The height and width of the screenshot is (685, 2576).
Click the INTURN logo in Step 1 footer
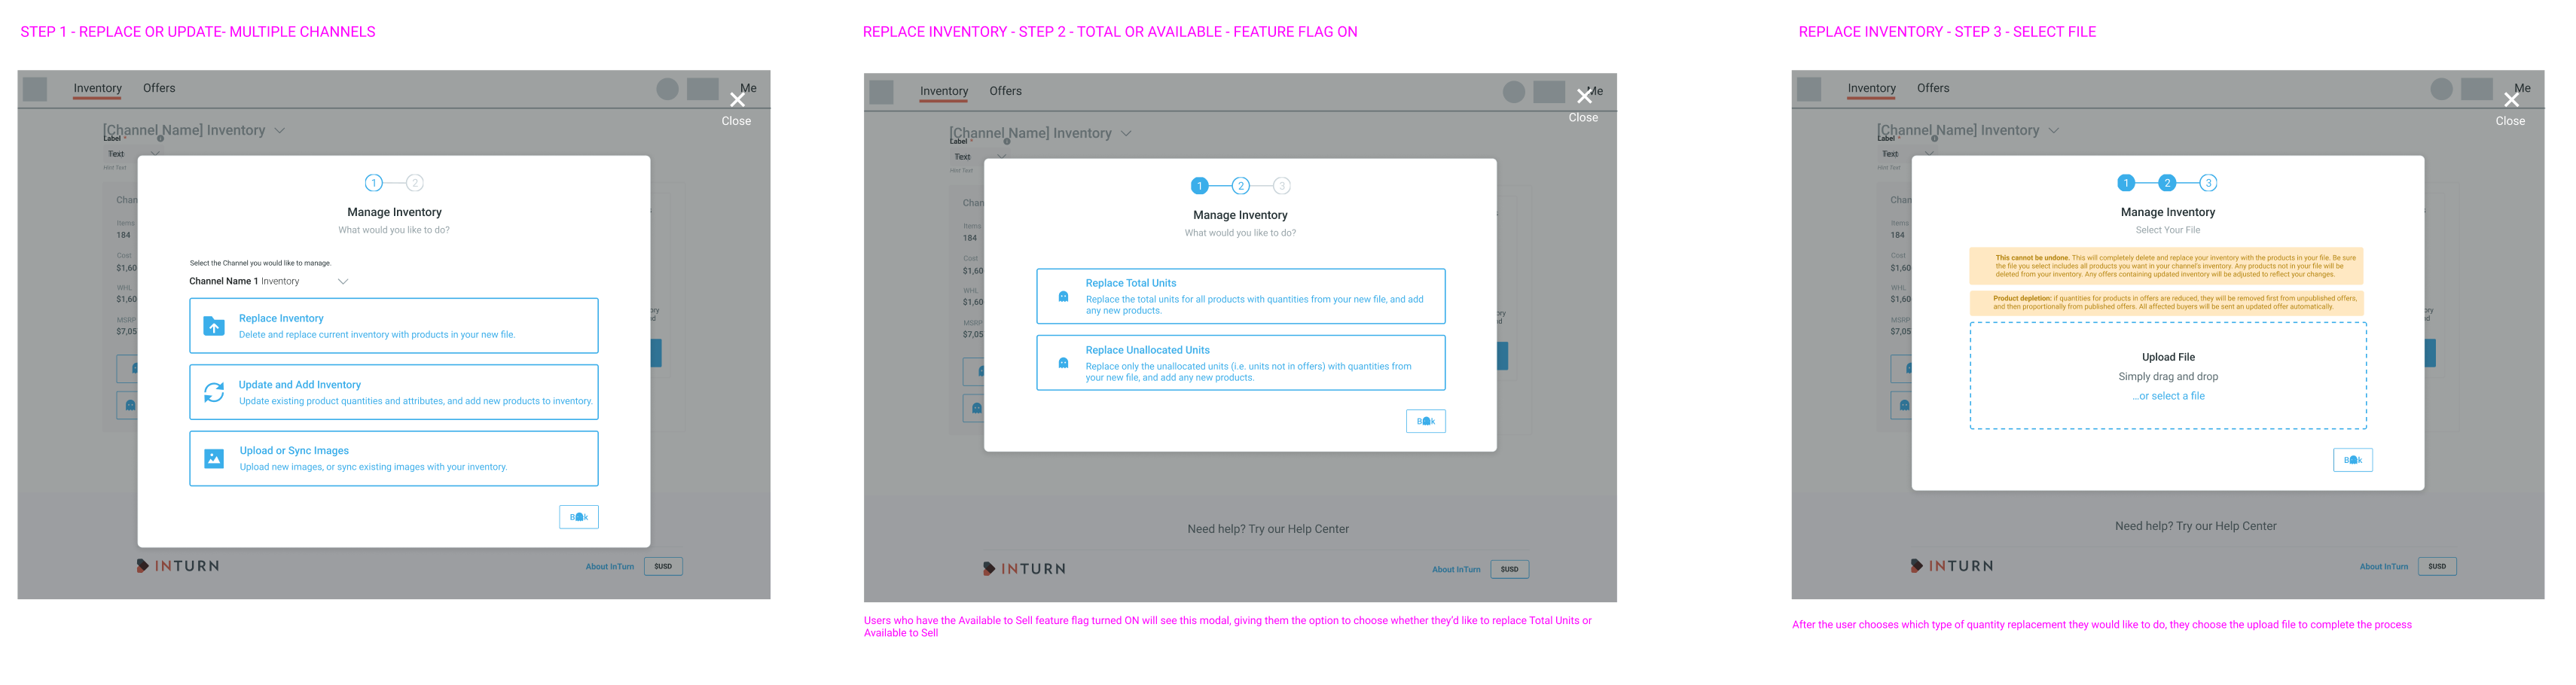coord(178,566)
